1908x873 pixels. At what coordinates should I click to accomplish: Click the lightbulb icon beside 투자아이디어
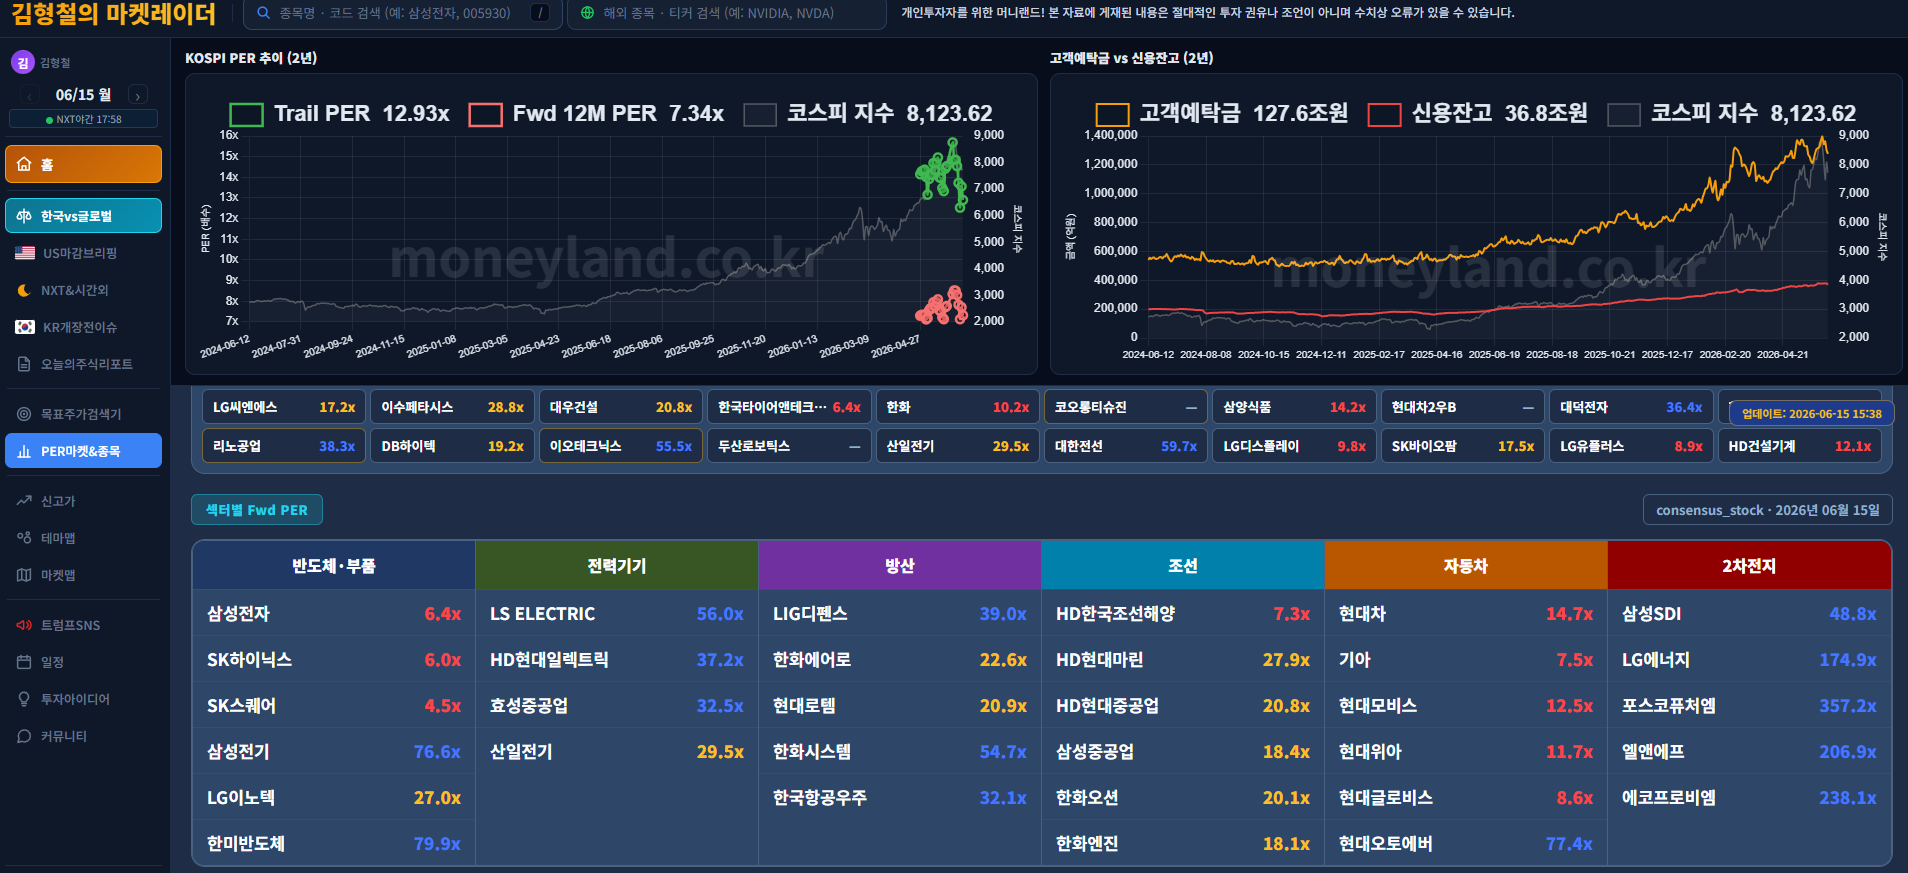[x=24, y=699]
